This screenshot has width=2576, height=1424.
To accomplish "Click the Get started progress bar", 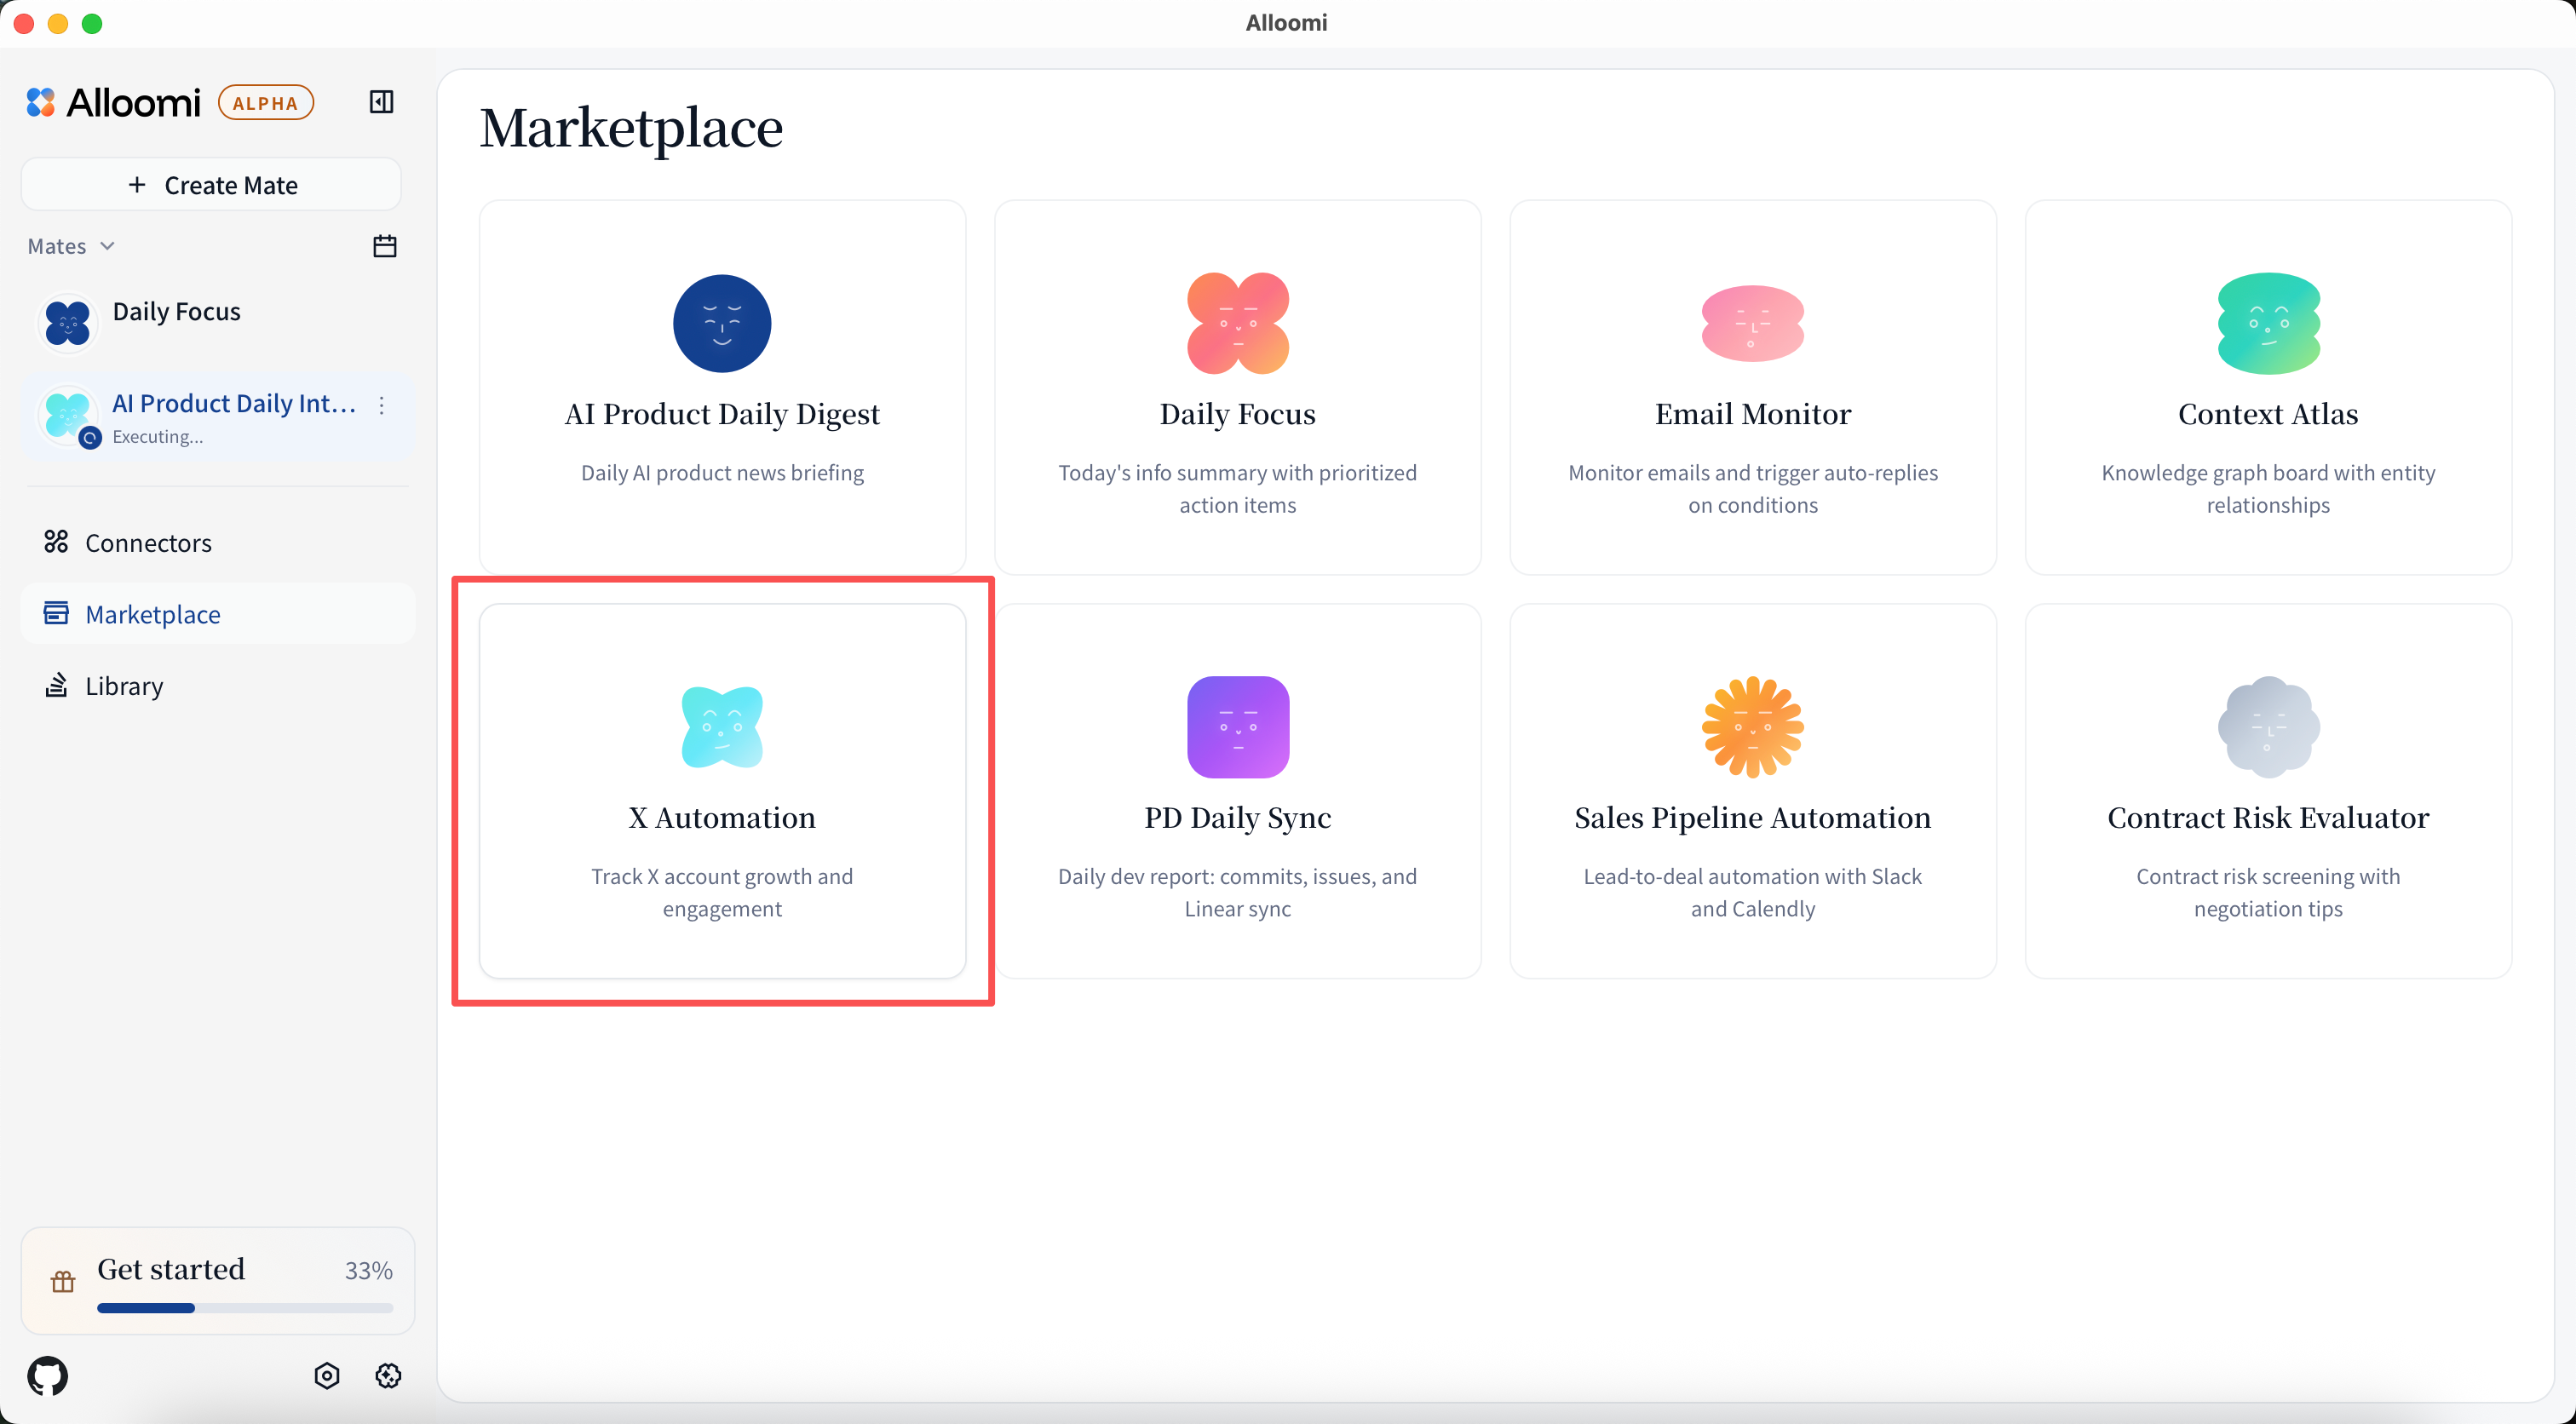I will click(x=244, y=1308).
